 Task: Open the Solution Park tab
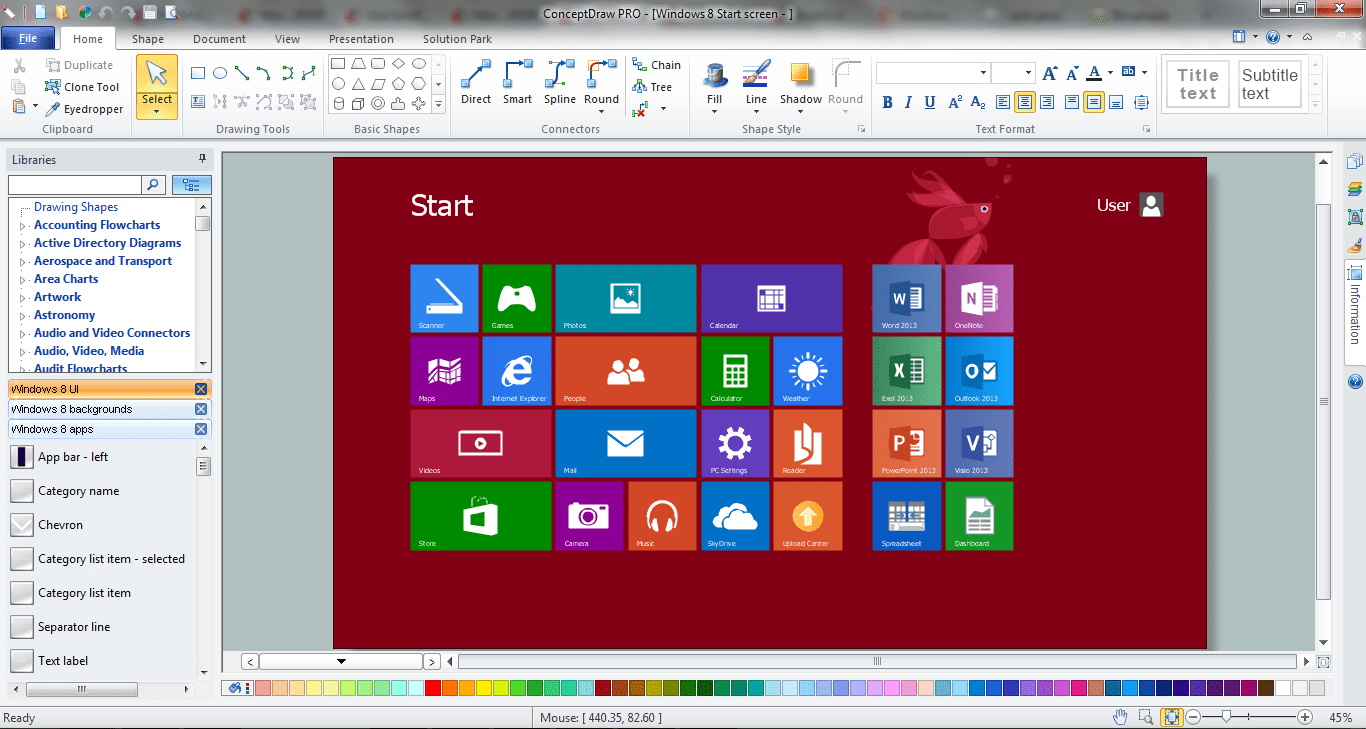457,39
